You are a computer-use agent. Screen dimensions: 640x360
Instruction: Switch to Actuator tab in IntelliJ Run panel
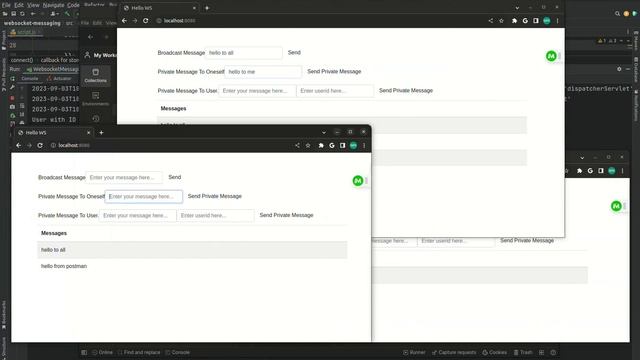pyautogui.click(x=59, y=78)
